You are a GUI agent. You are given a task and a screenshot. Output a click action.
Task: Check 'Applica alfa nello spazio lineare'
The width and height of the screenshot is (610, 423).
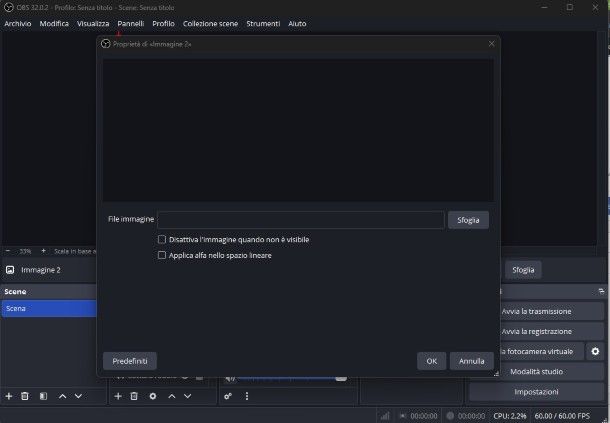point(162,255)
